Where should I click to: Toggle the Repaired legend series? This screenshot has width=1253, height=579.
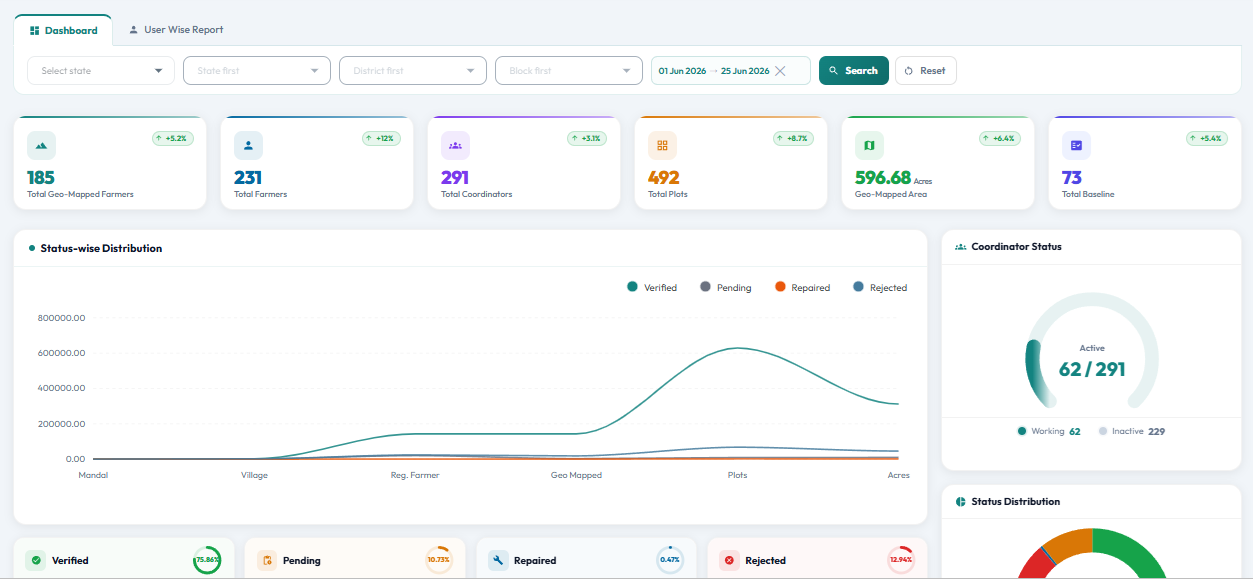[x=803, y=287]
